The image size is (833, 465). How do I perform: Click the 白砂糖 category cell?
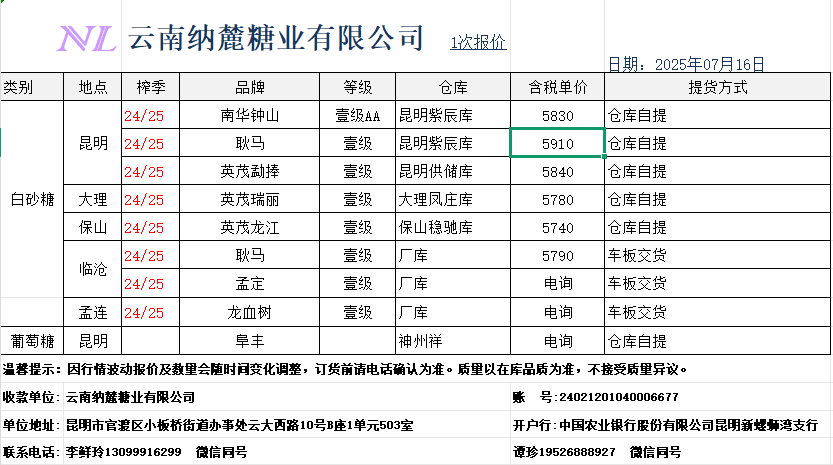point(32,199)
